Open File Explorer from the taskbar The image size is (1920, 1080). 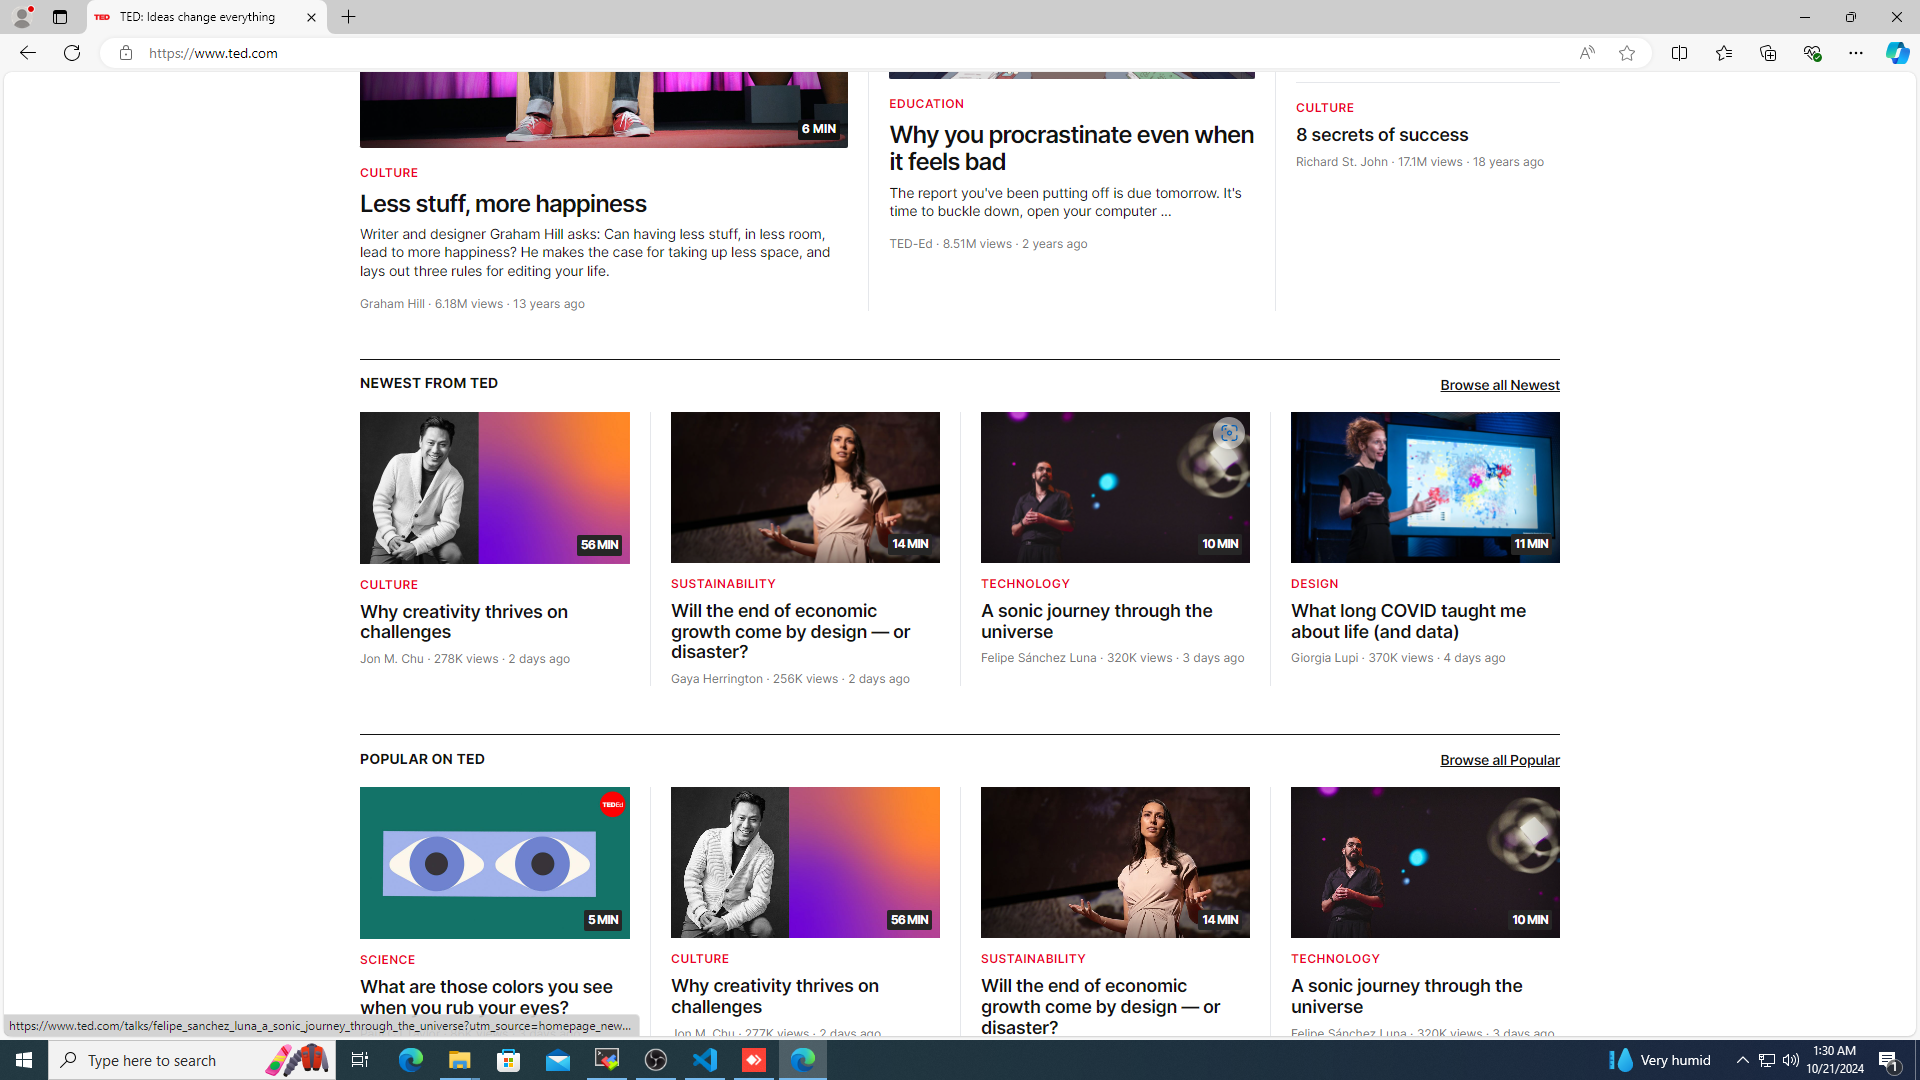tap(459, 1060)
